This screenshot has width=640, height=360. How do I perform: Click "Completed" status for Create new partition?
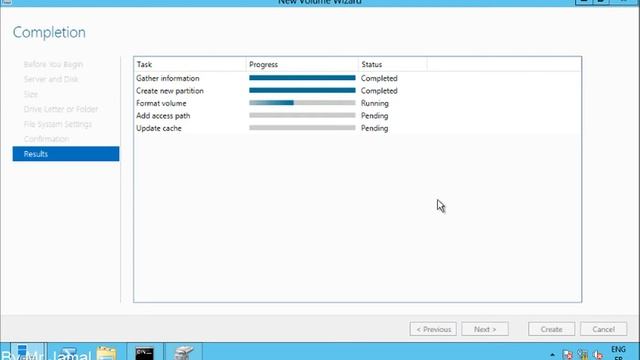pos(379,91)
